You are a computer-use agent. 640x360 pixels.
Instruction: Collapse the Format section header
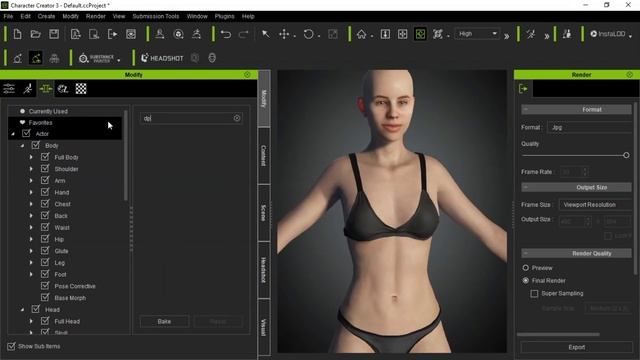pyautogui.click(x=576, y=109)
